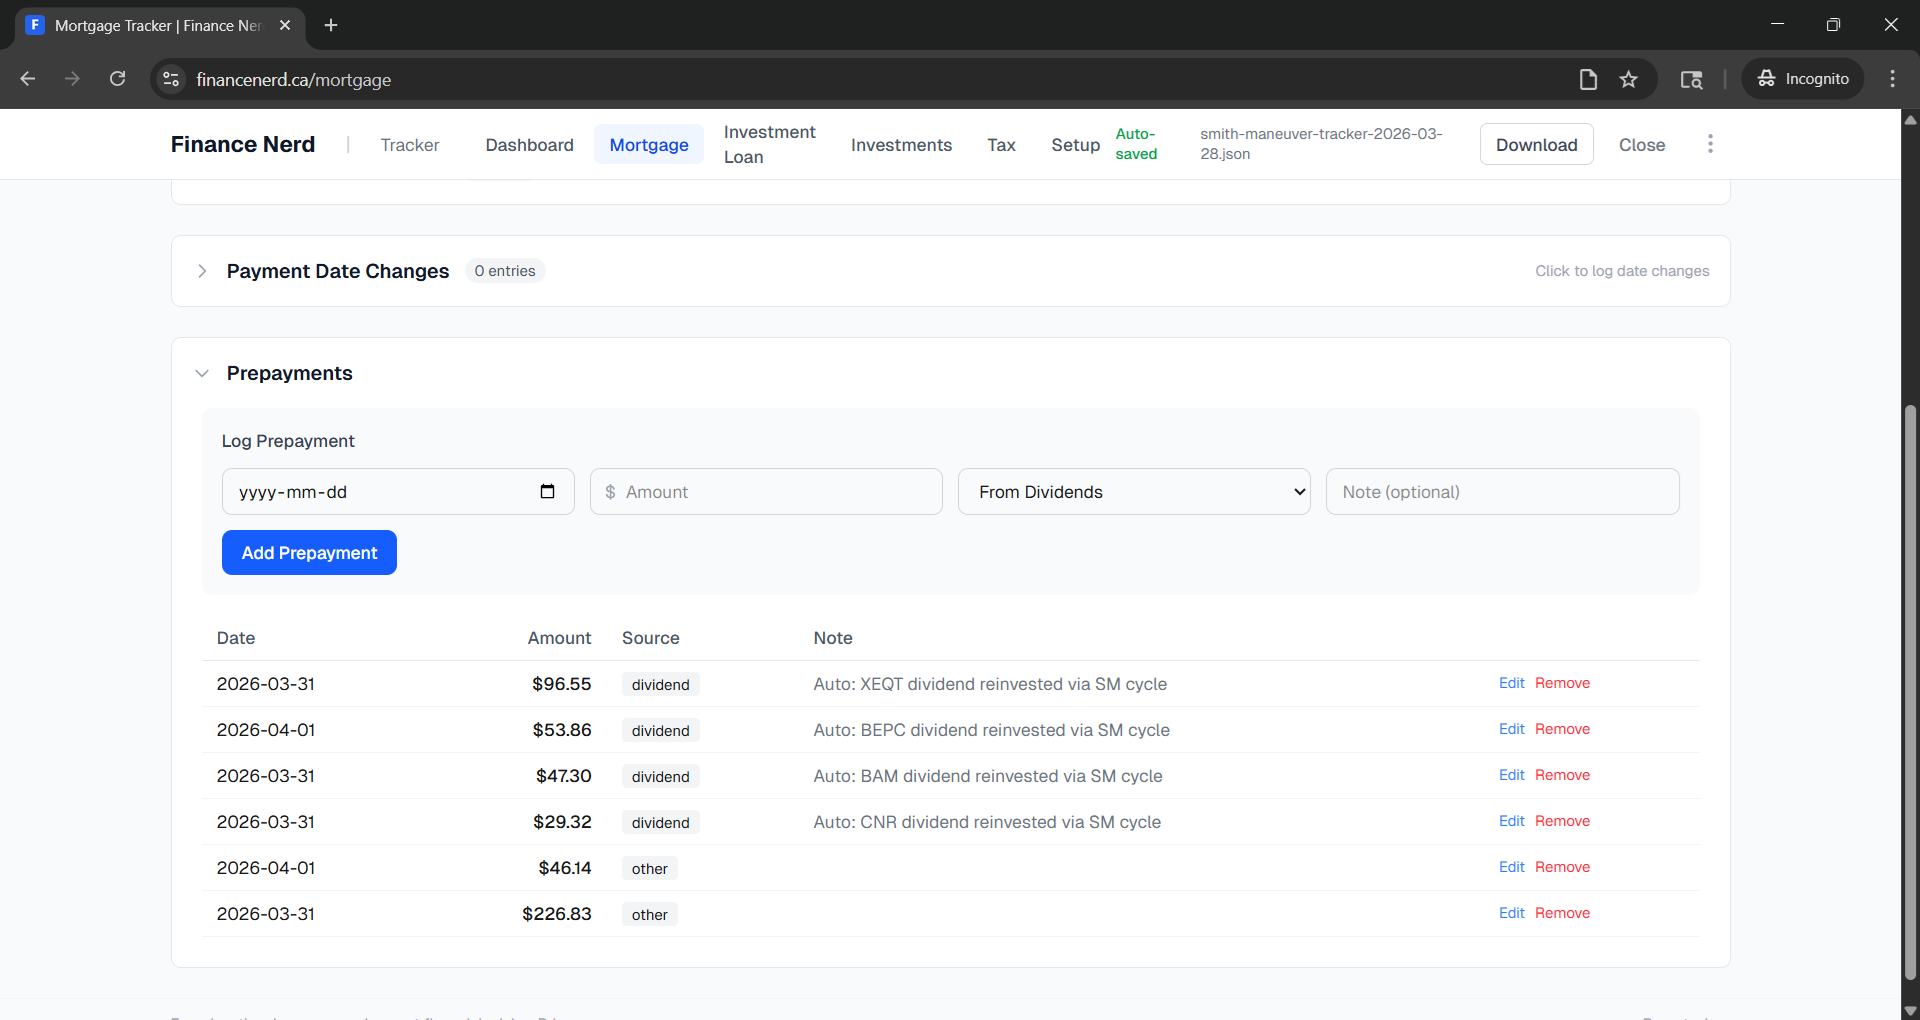Click the browser back arrow
The width and height of the screenshot is (1920, 1020).
point(28,79)
